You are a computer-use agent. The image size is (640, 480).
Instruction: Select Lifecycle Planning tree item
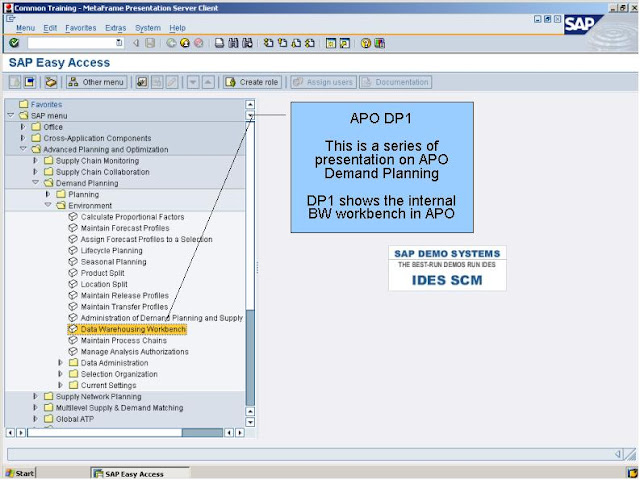coord(111,250)
